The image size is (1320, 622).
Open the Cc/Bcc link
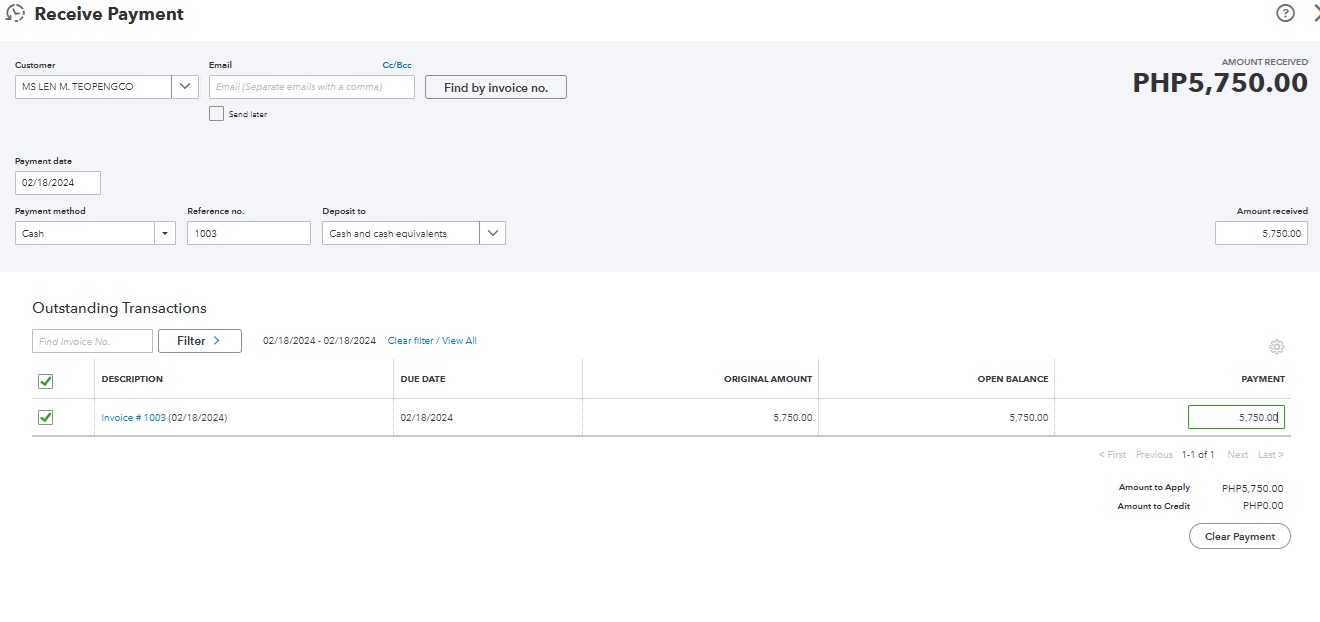(397, 65)
